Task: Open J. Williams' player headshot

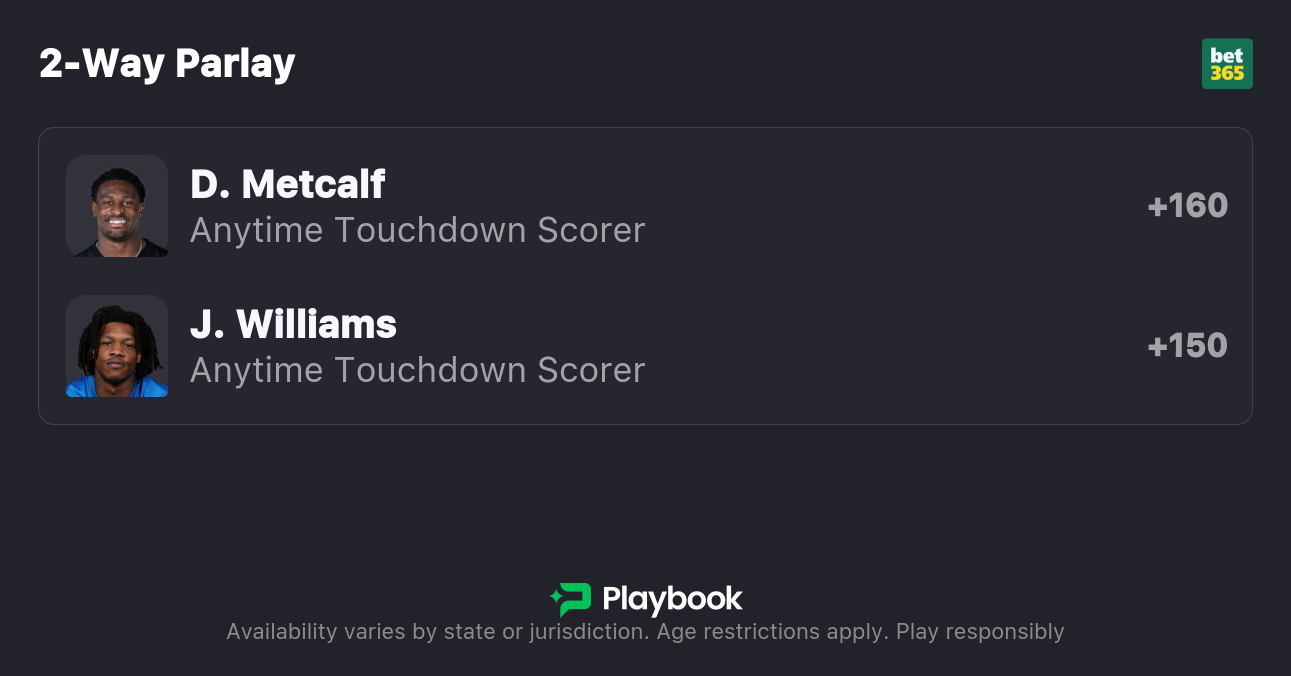Action: (117, 346)
